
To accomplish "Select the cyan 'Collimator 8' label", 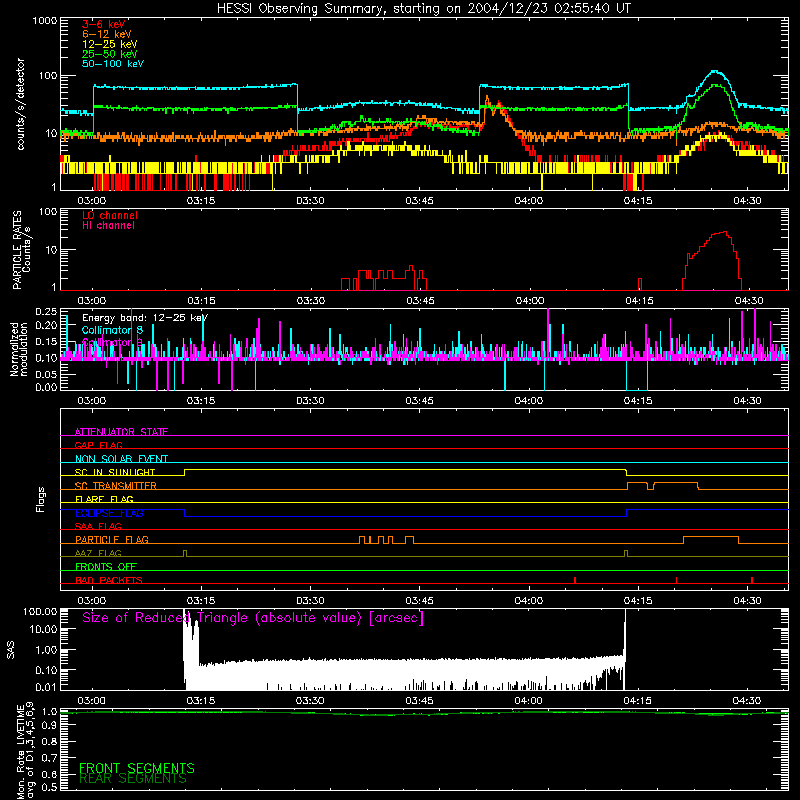I will 112,330.
